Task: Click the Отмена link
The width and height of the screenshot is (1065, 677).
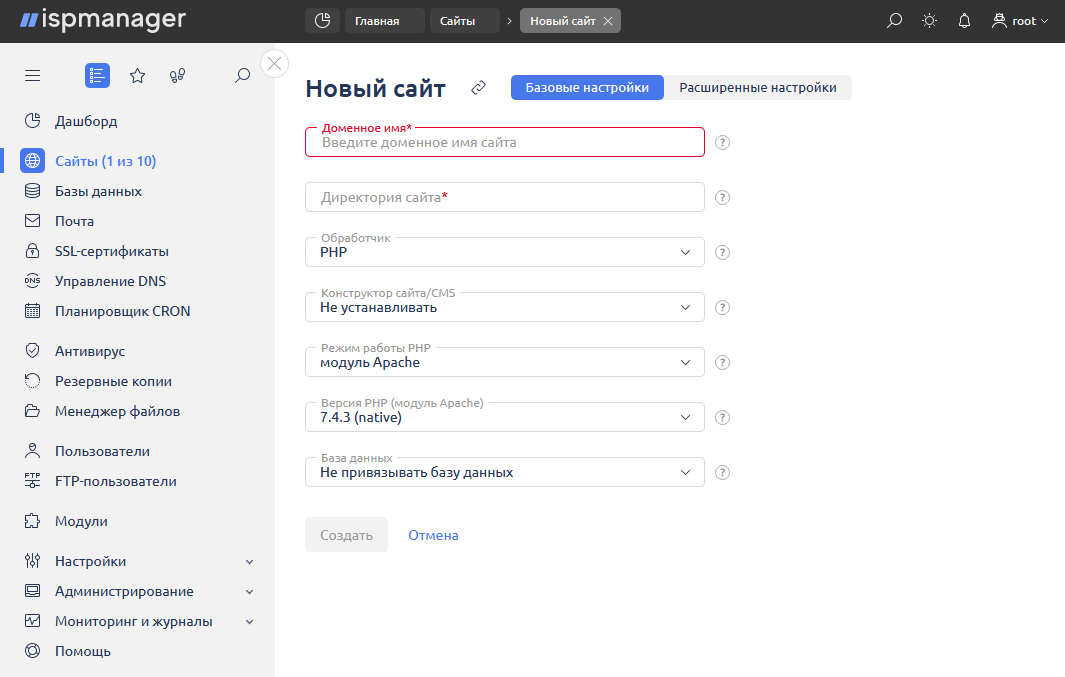Action: 433,535
